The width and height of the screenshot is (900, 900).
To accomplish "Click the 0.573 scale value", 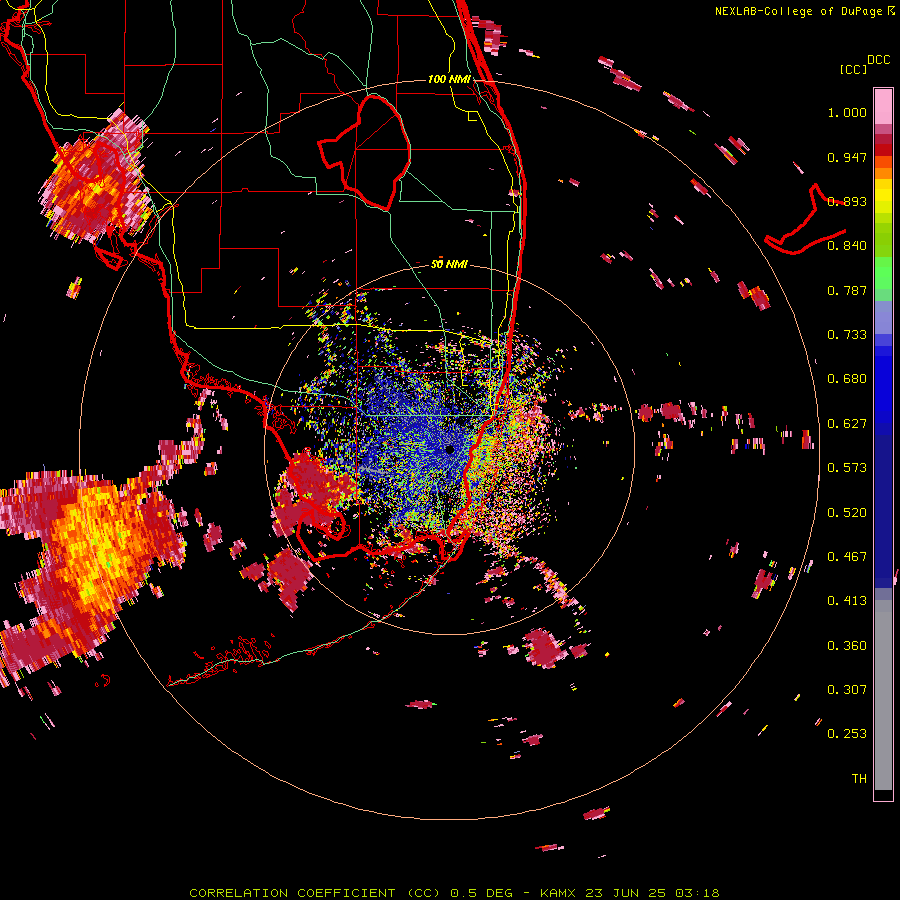I will click(847, 468).
